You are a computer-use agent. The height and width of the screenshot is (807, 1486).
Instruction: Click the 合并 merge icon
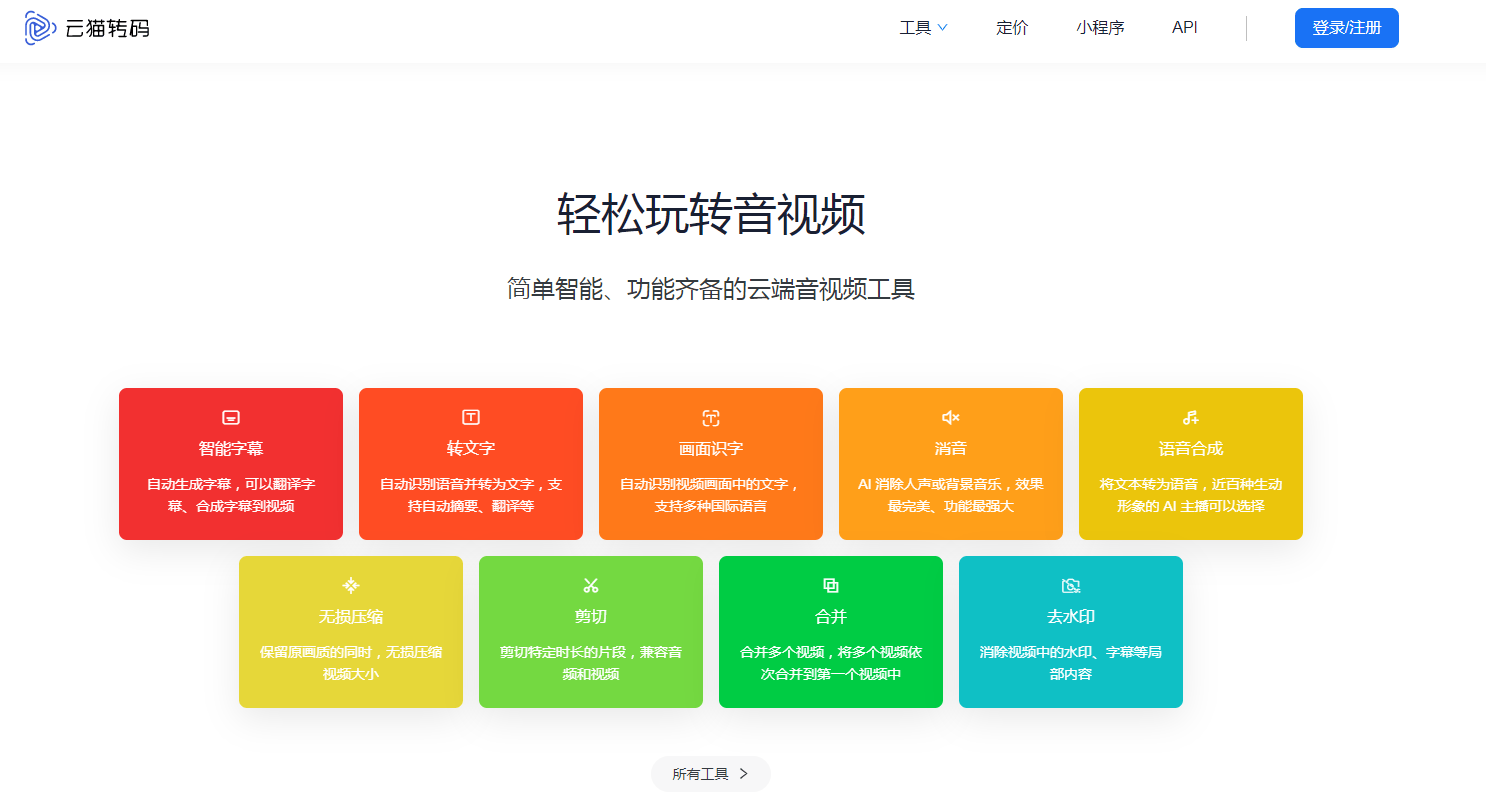[x=831, y=585]
